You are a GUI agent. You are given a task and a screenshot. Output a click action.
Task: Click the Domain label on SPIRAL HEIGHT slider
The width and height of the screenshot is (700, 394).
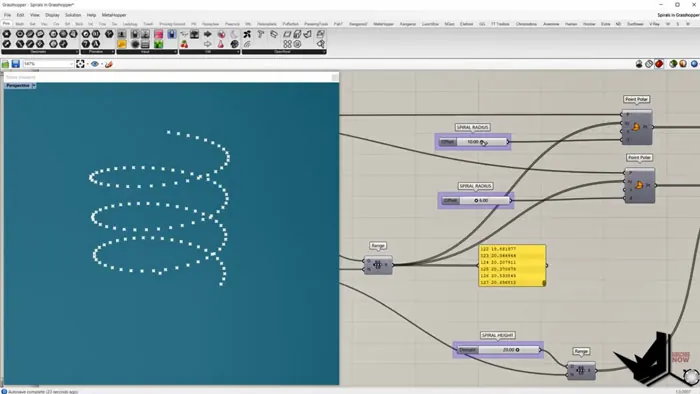coord(467,350)
